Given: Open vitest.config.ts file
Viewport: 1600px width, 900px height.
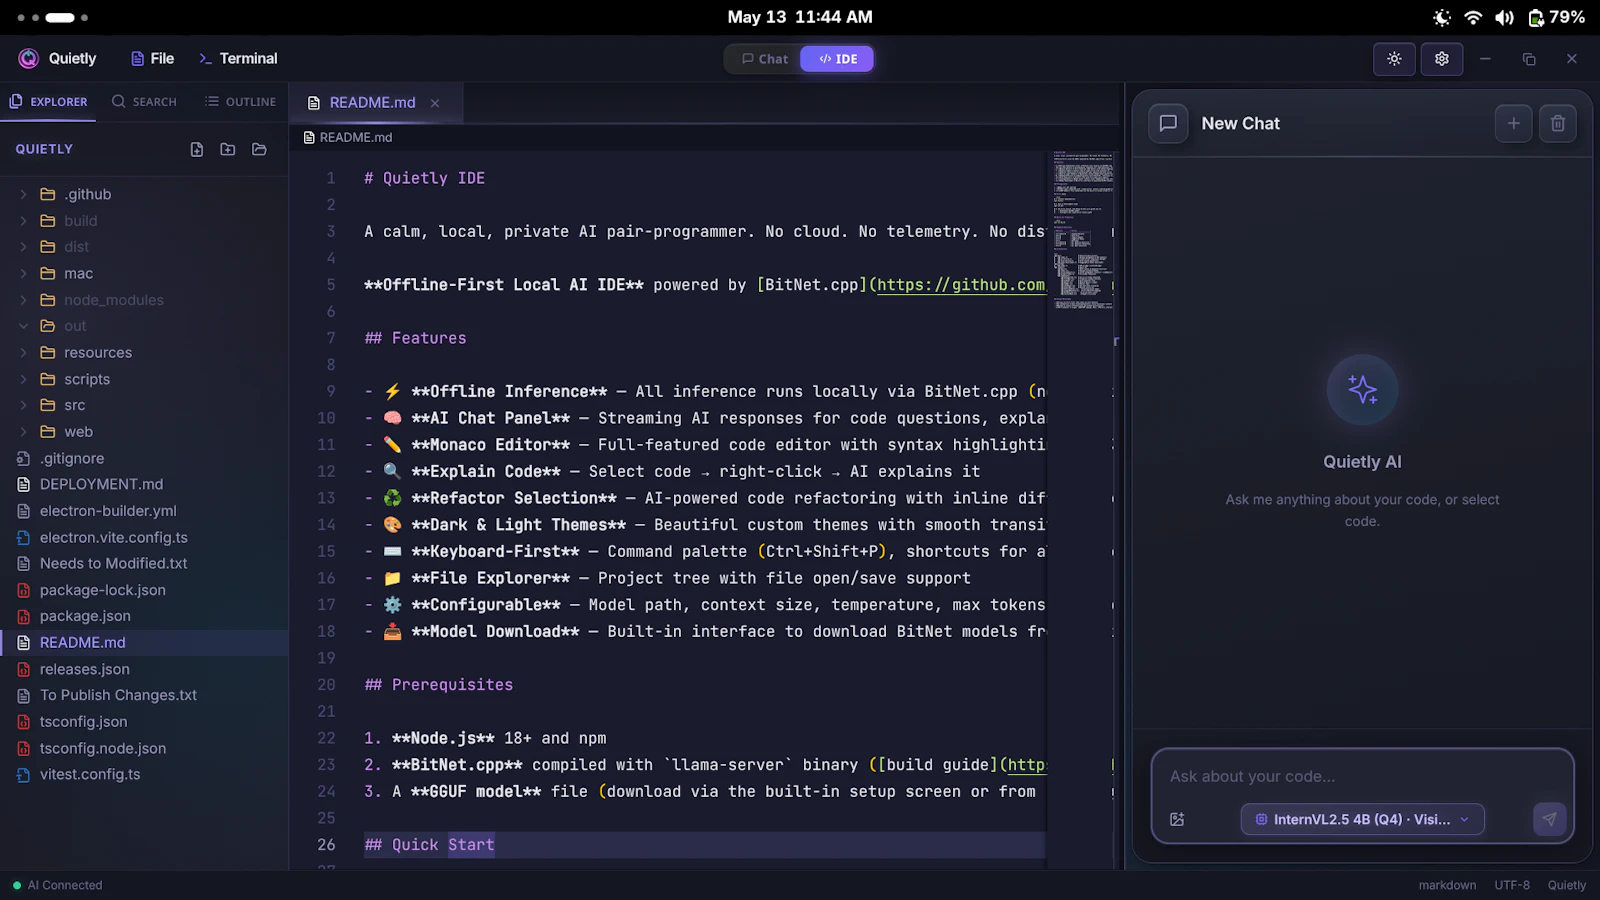Looking at the screenshot, I should coord(144,774).
